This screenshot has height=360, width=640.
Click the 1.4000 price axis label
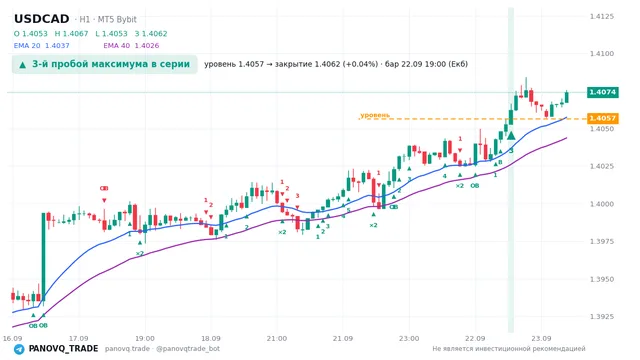tap(602, 204)
